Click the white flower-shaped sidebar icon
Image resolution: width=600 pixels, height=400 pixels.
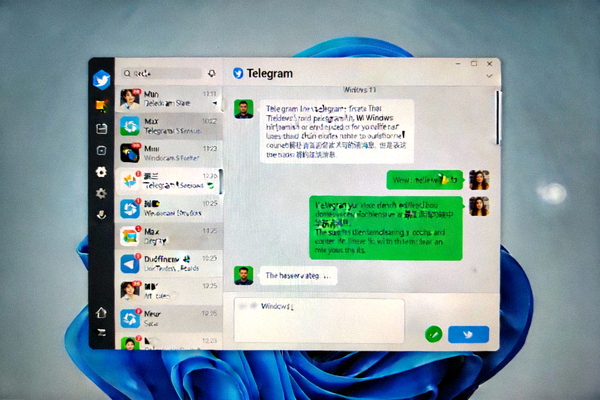[101, 172]
